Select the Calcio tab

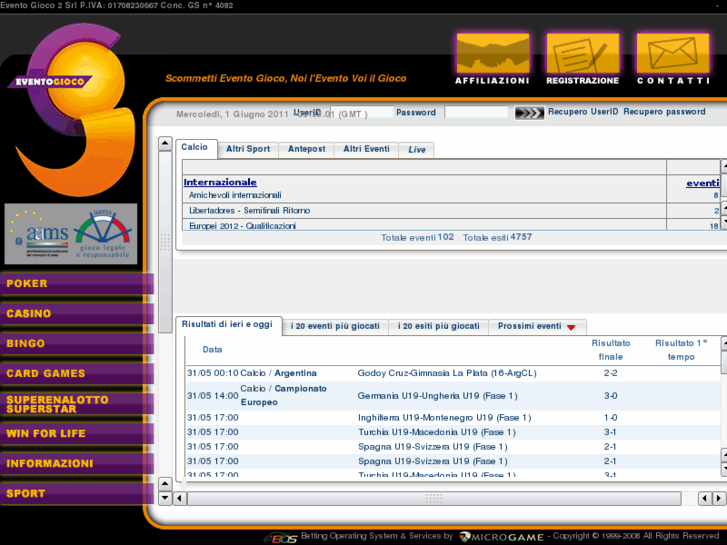(196, 148)
